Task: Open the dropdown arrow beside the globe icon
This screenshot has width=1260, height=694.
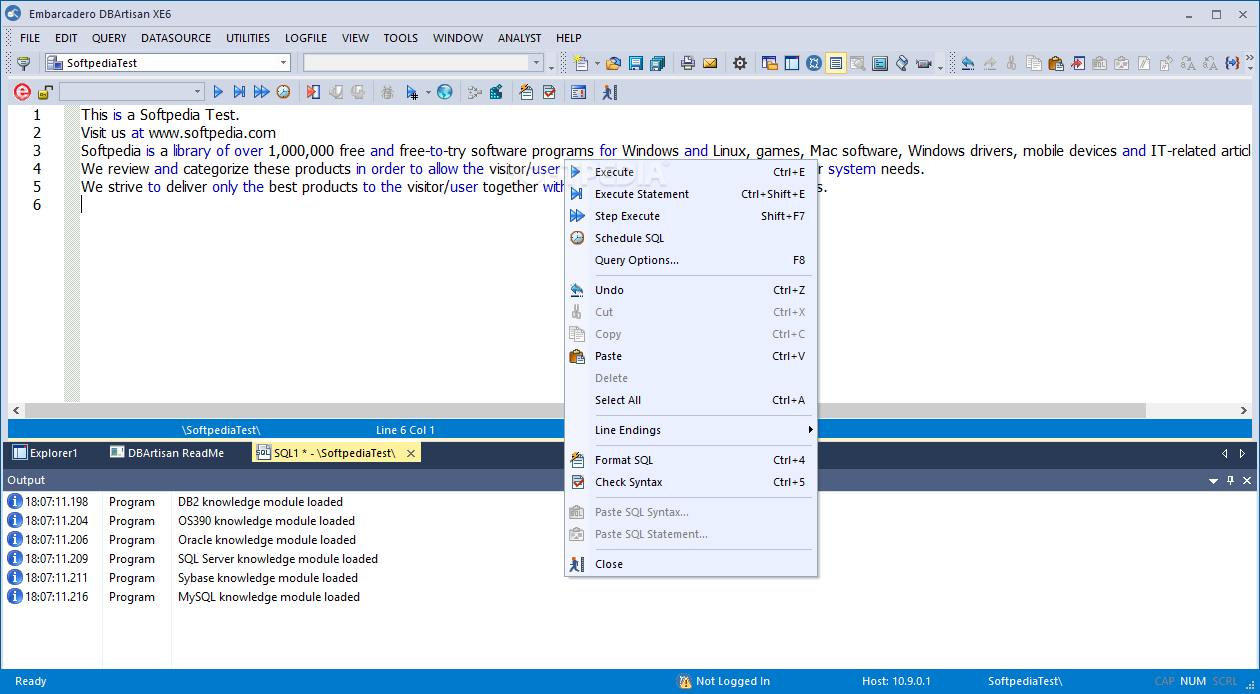Action: click(x=428, y=92)
